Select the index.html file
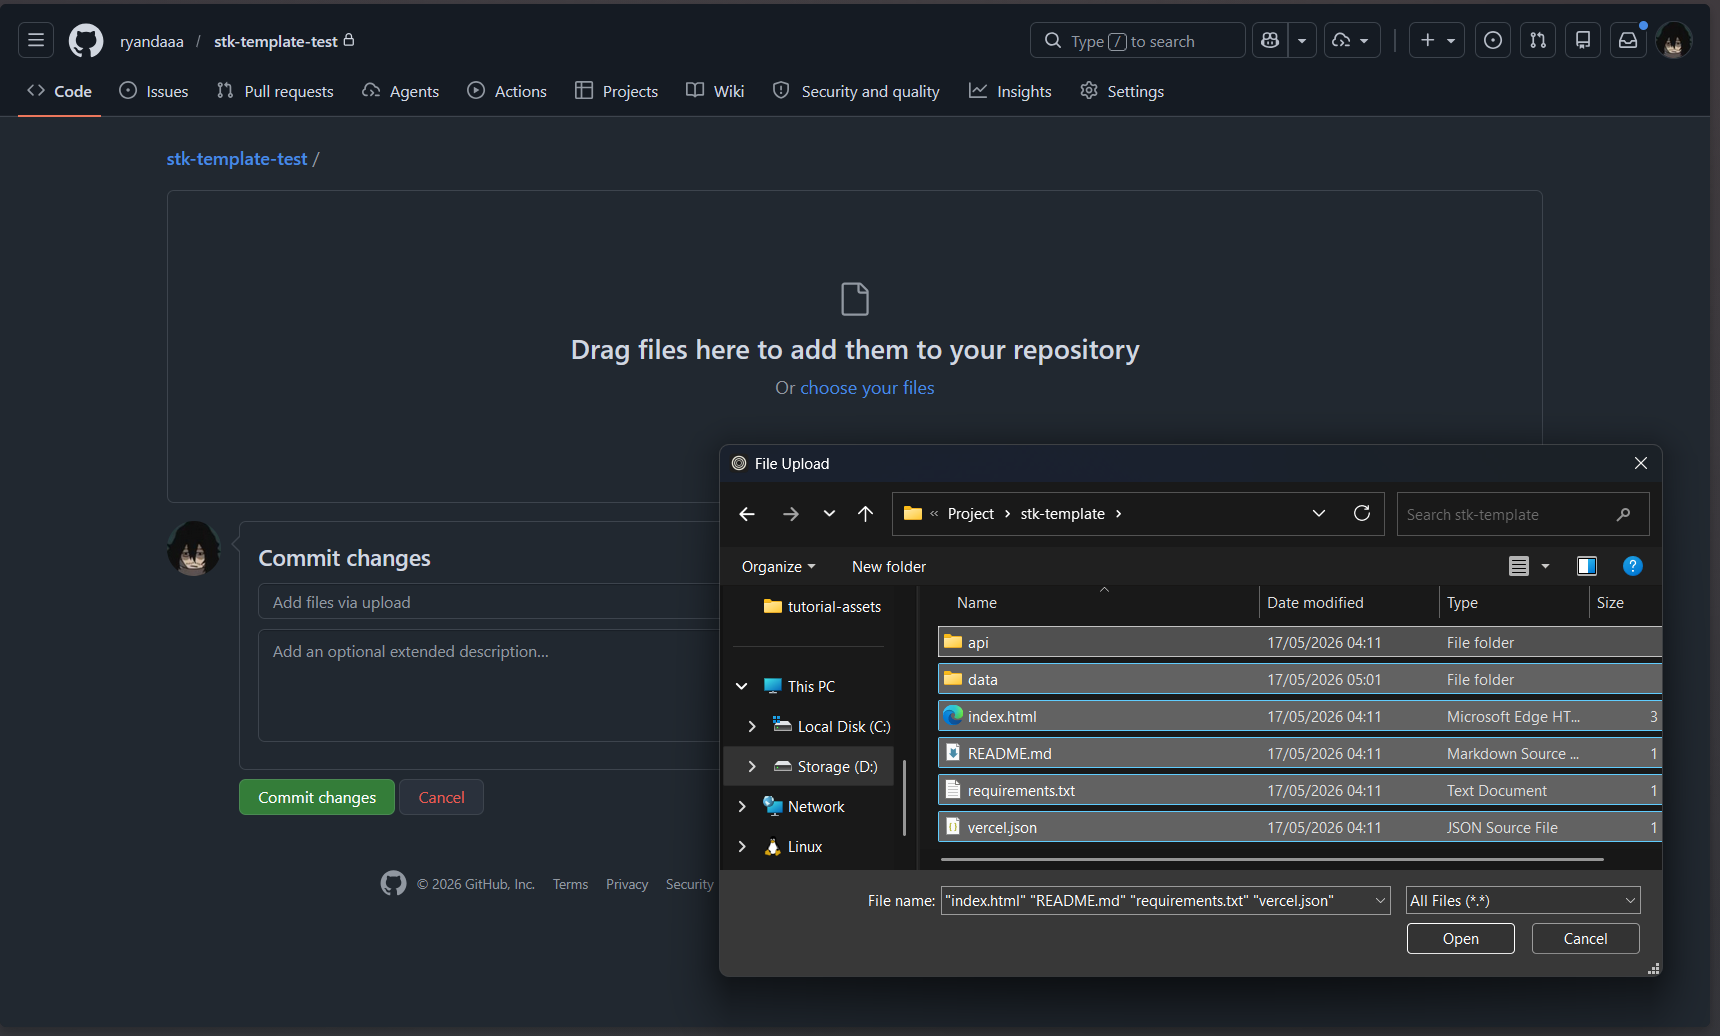The height and width of the screenshot is (1036, 1720). (x=1299, y=717)
